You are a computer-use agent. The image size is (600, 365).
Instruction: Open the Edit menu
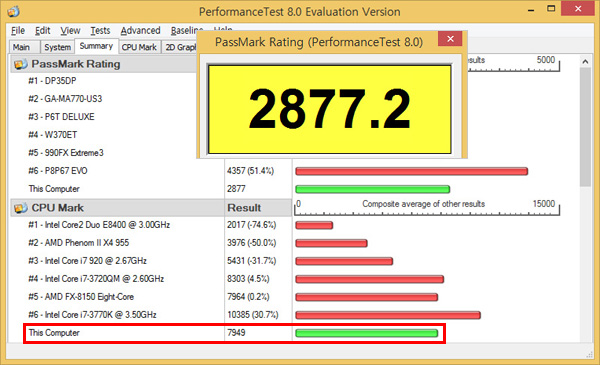[x=42, y=31]
